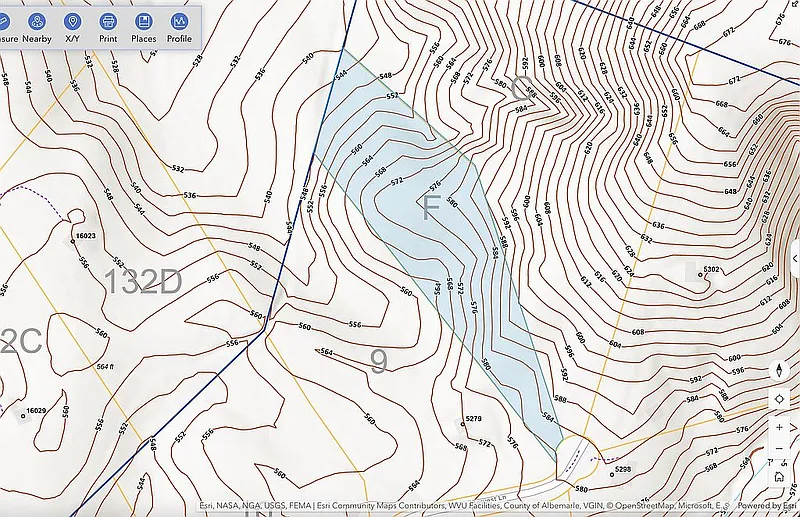Select the X/Y coordinate tool

click(72, 27)
